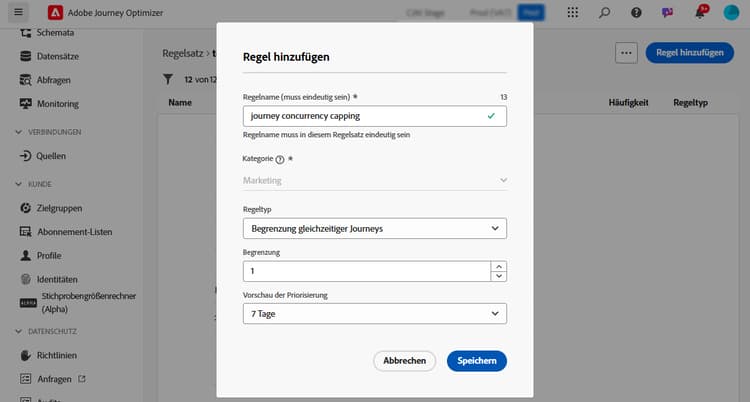Viewport: 750px width, 402px height.
Task: Collapse the VERBINDUNGEN section
Action: click(18, 132)
